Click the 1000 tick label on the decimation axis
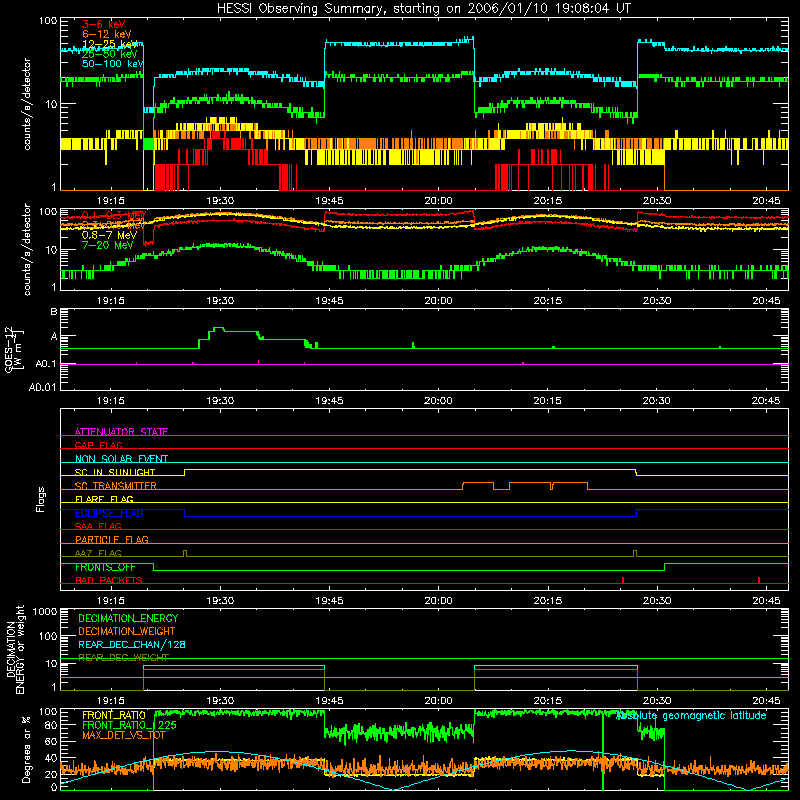 pos(45,612)
